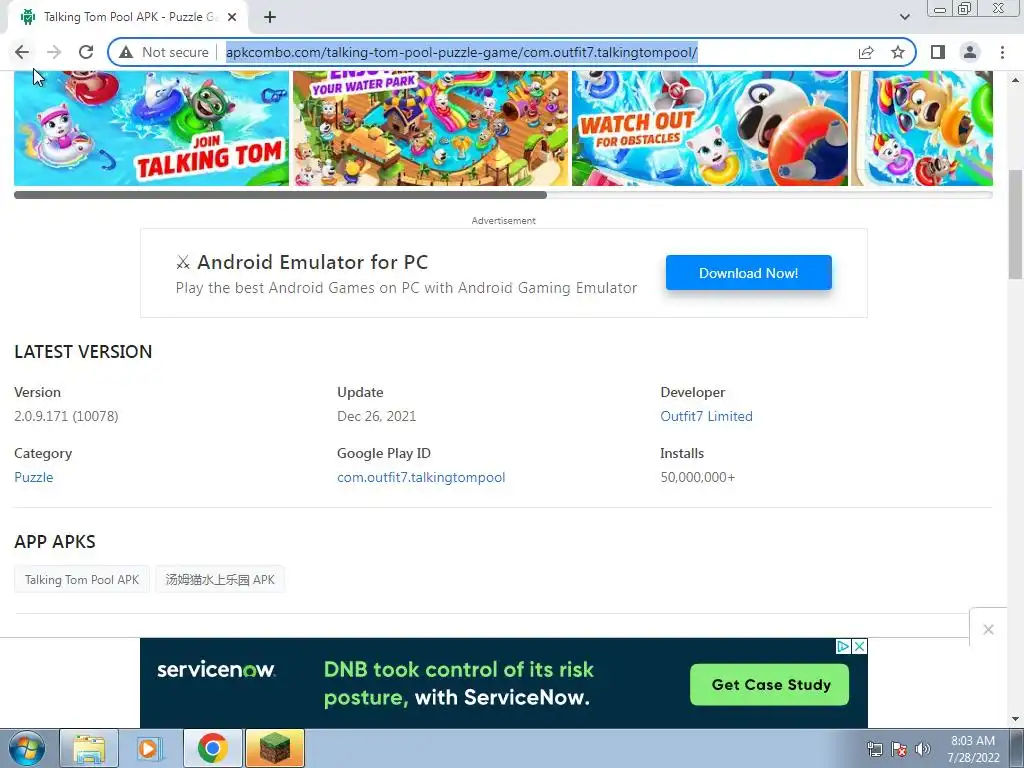Go back to the previous page

click(x=22, y=52)
